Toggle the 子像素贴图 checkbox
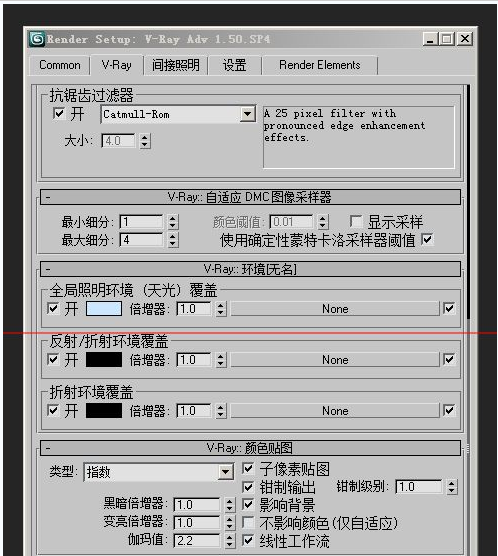 tap(248, 469)
